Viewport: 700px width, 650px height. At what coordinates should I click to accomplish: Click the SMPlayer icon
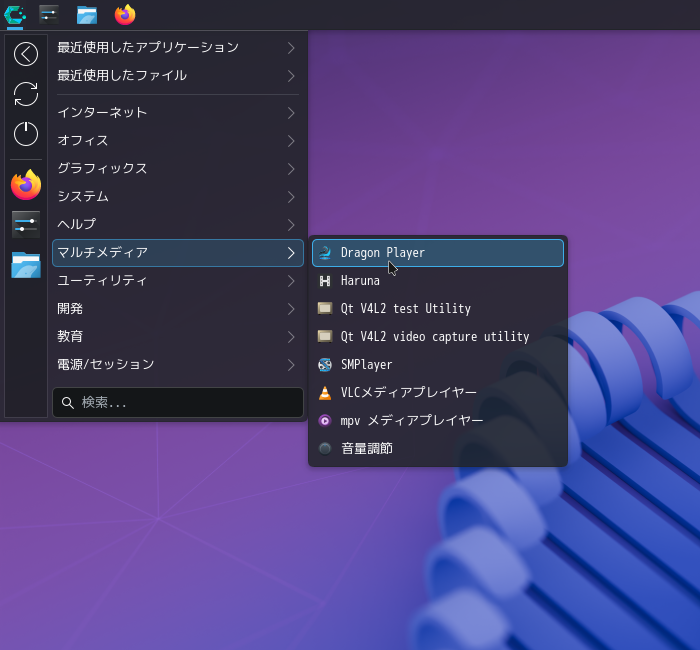(325, 365)
